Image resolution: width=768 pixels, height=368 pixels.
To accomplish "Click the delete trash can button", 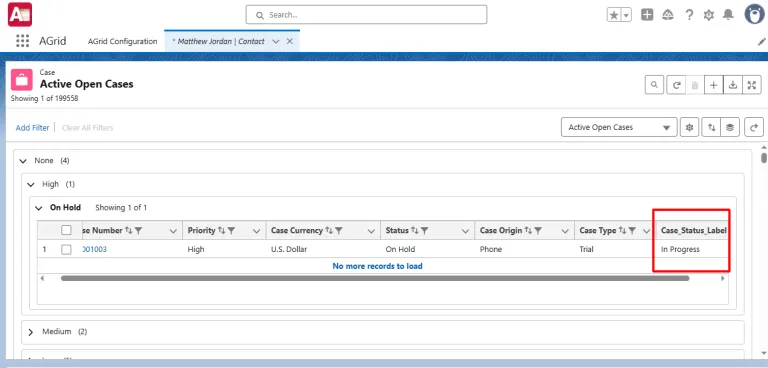I will coord(695,85).
